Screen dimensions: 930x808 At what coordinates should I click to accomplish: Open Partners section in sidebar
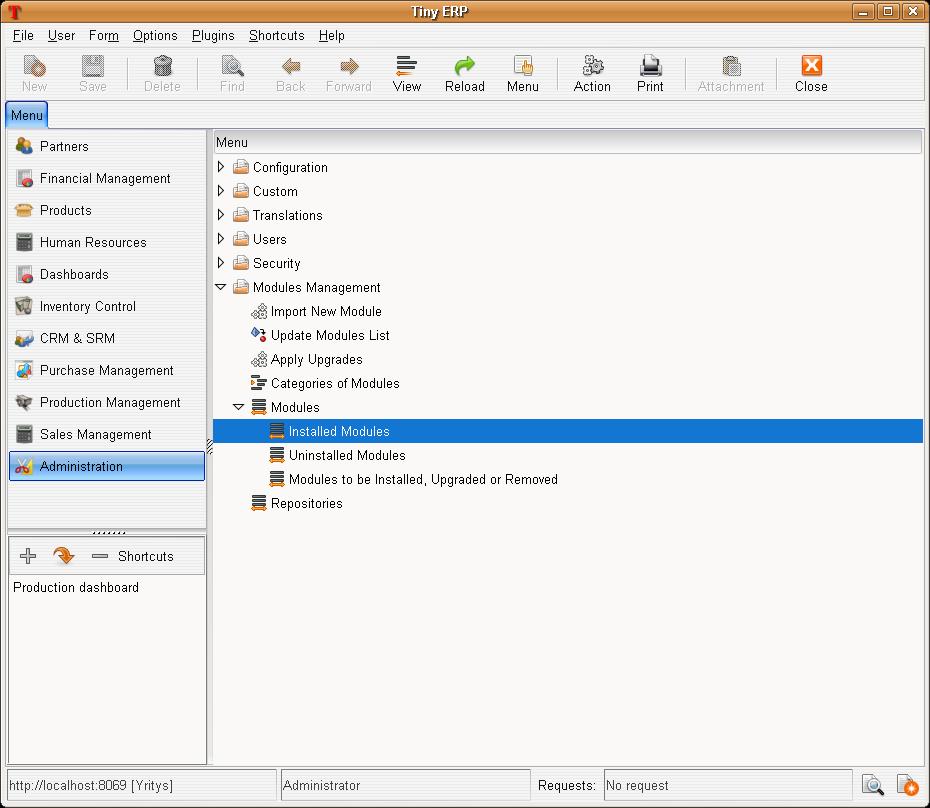[x=107, y=147]
